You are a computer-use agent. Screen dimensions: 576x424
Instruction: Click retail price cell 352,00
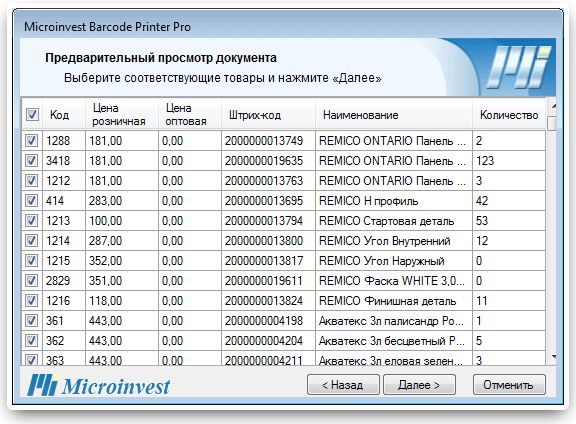pos(122,261)
